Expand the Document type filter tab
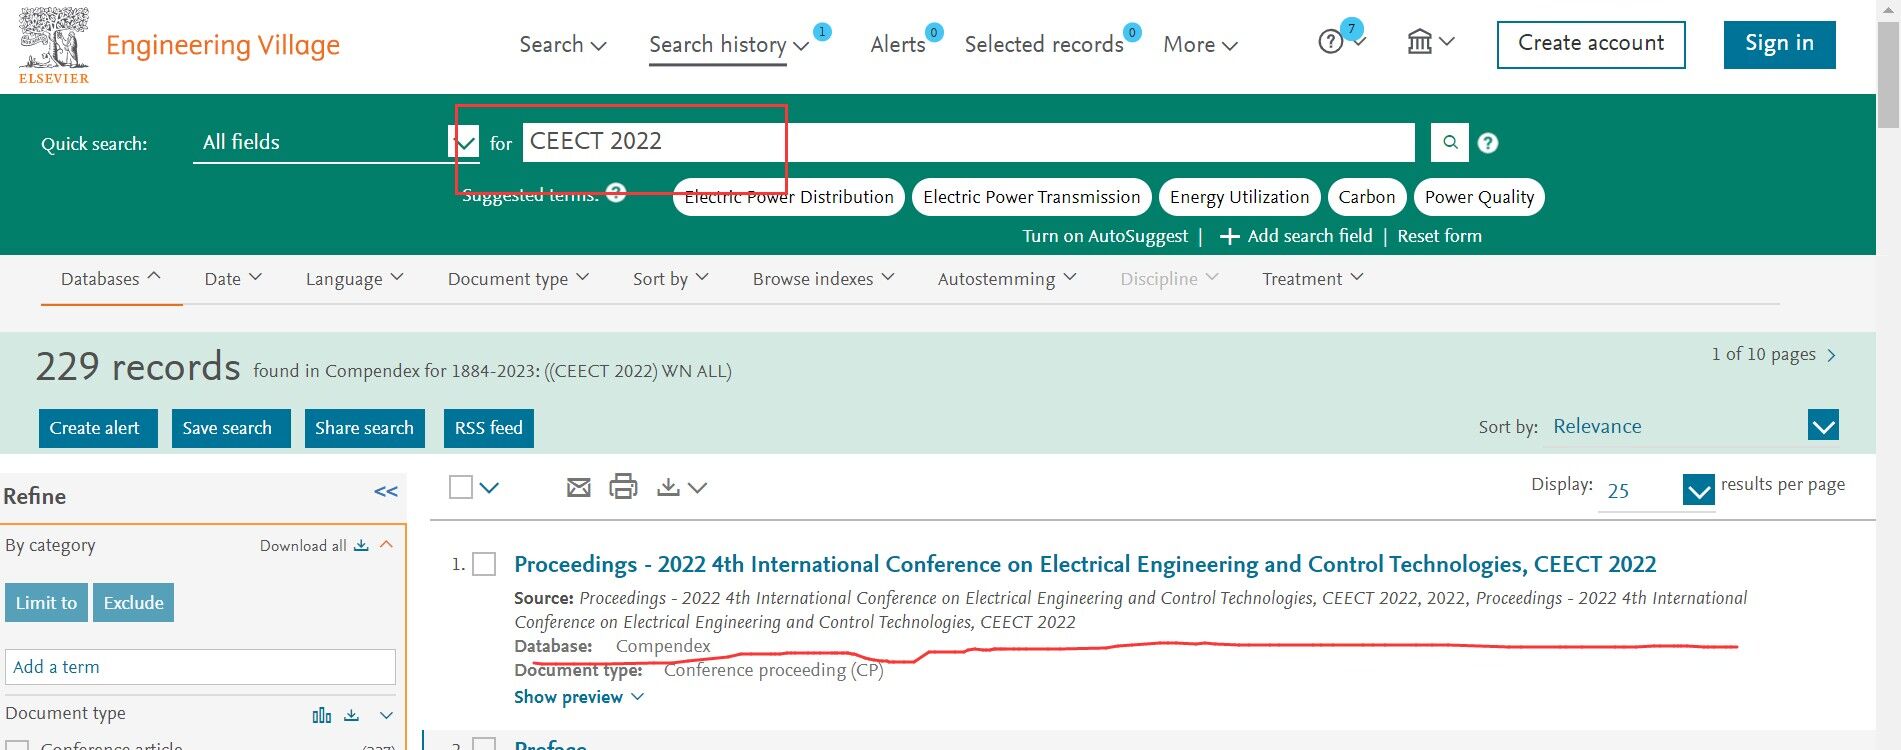This screenshot has height=750, width=1901. [518, 279]
